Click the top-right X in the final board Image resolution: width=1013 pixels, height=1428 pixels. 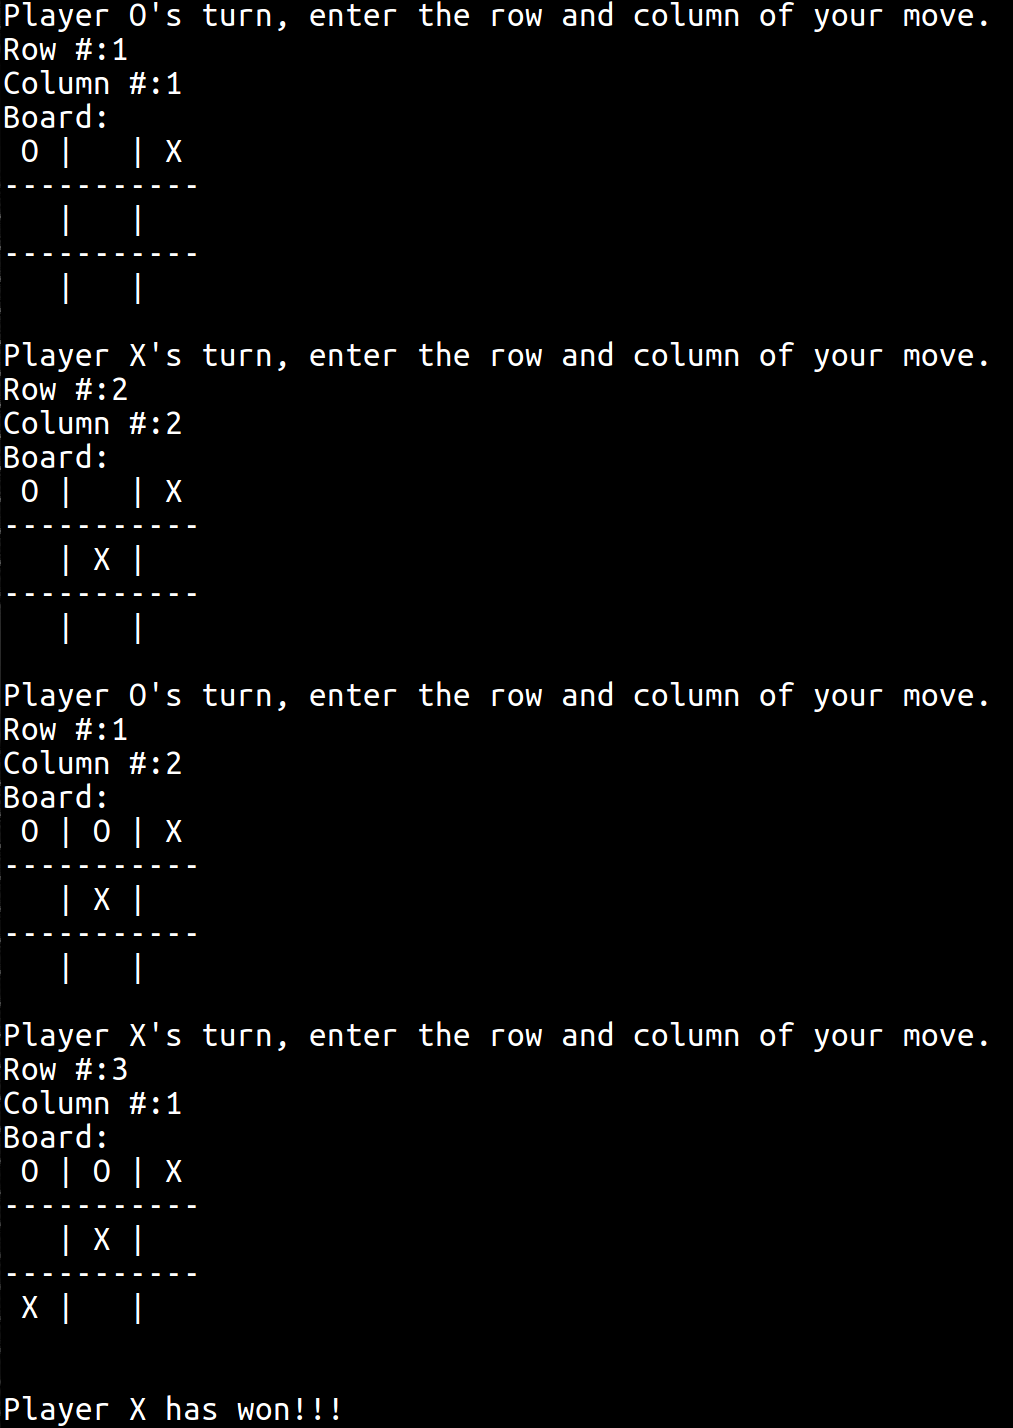tap(174, 1172)
